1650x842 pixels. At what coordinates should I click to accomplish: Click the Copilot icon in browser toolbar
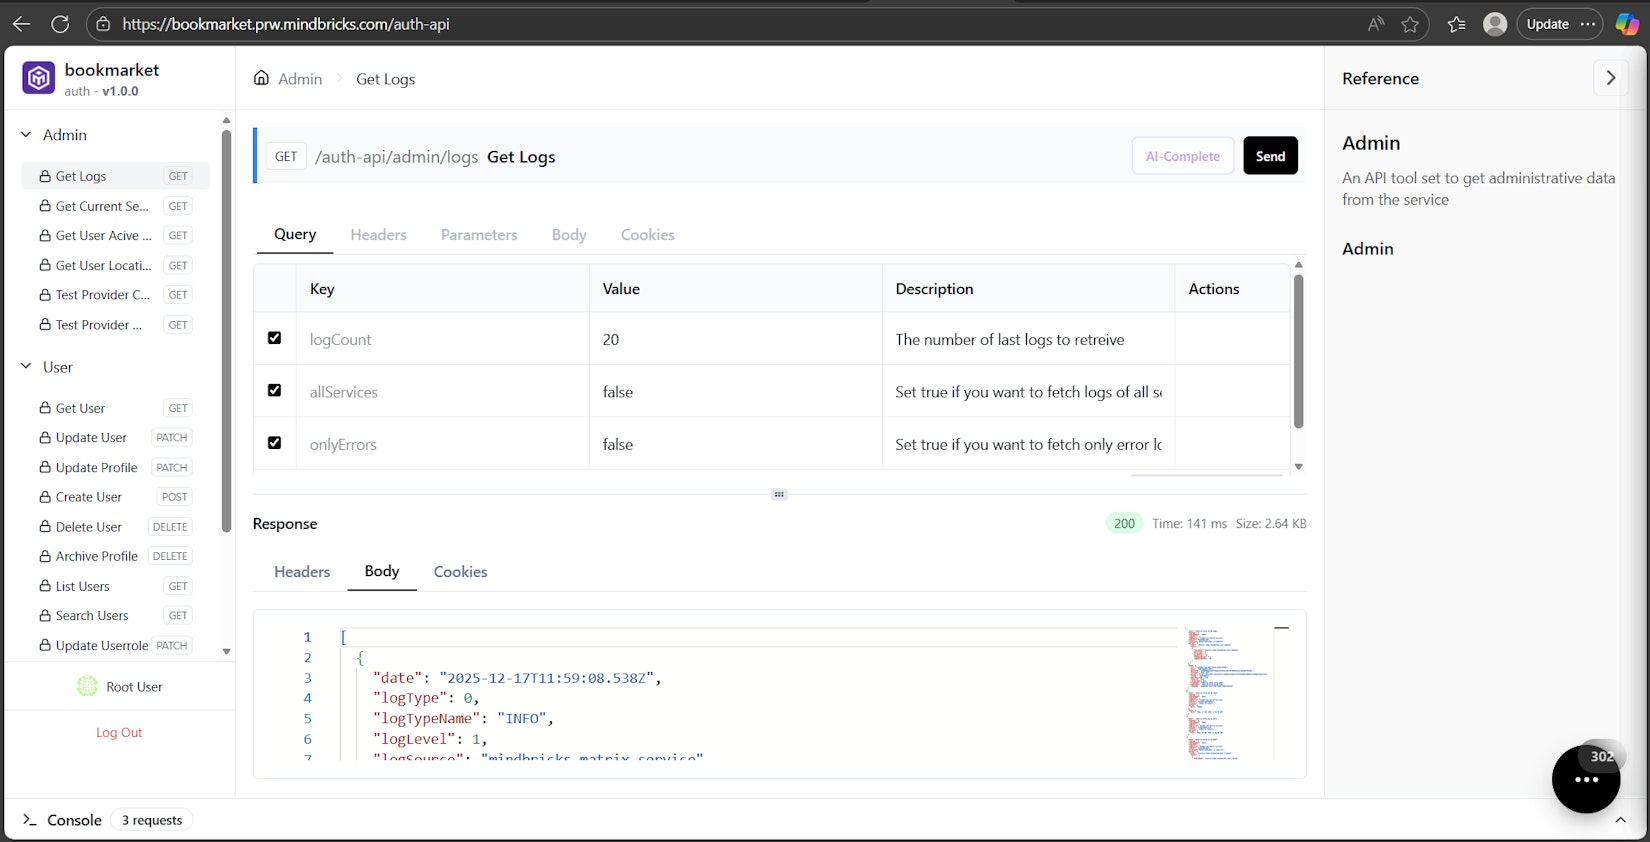tap(1627, 24)
